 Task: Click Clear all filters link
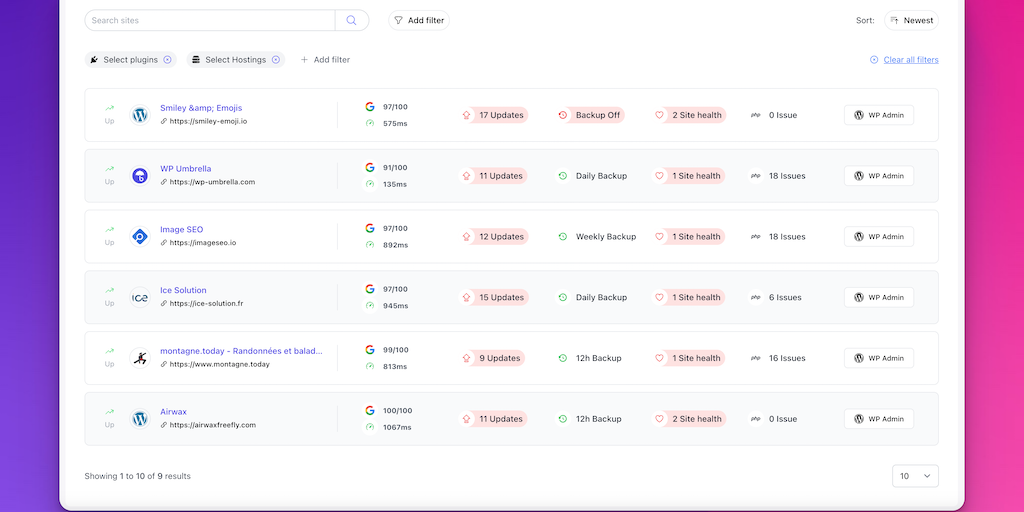click(904, 60)
